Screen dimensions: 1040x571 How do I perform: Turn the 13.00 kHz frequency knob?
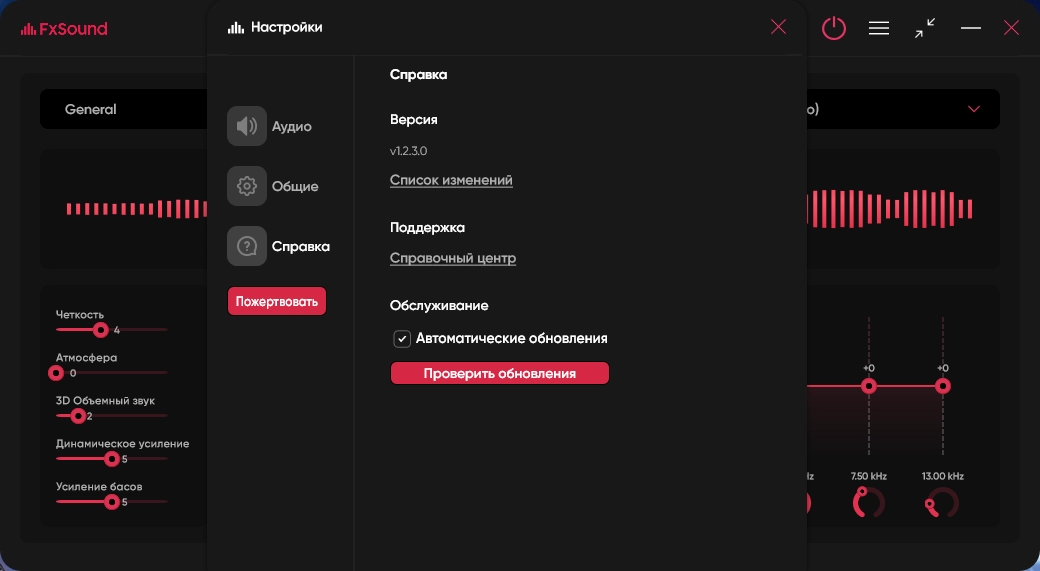[x=941, y=504]
